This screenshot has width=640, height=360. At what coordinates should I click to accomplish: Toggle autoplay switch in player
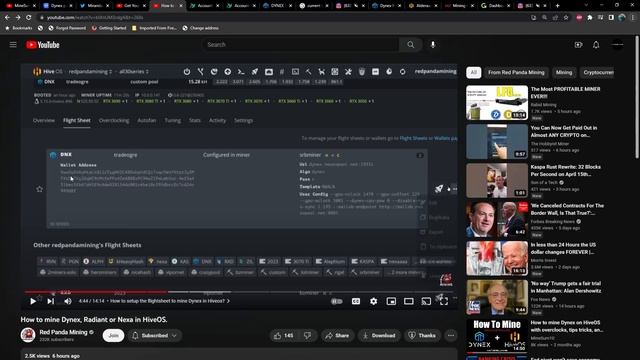click(x=337, y=301)
